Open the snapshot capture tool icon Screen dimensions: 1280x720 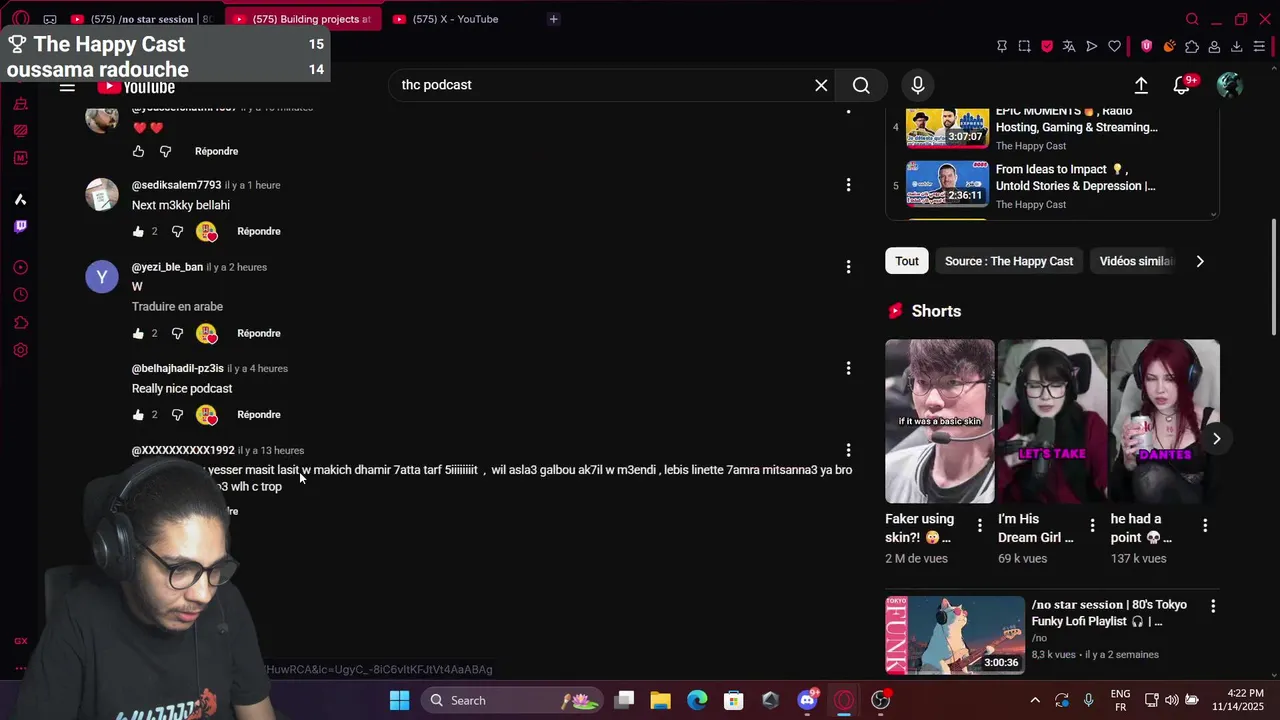(1024, 46)
